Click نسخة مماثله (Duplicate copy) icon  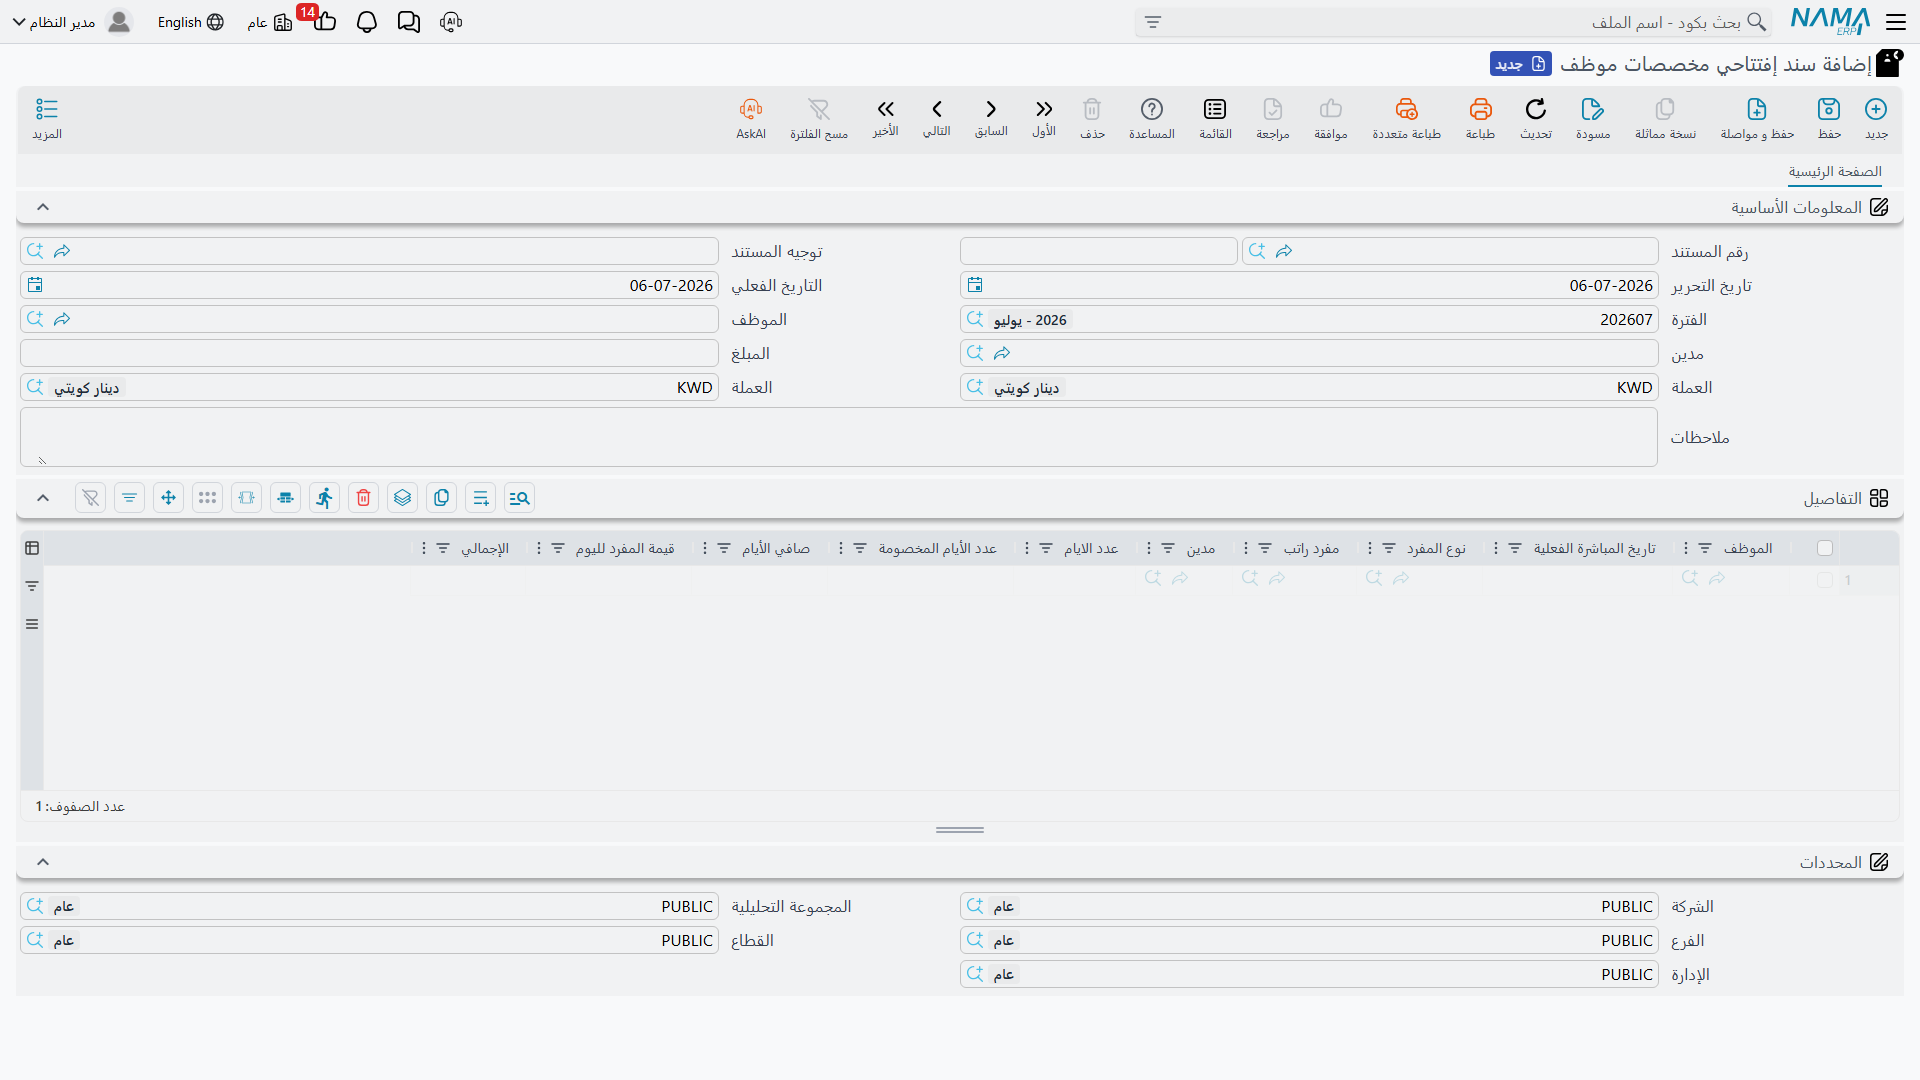tap(1665, 118)
